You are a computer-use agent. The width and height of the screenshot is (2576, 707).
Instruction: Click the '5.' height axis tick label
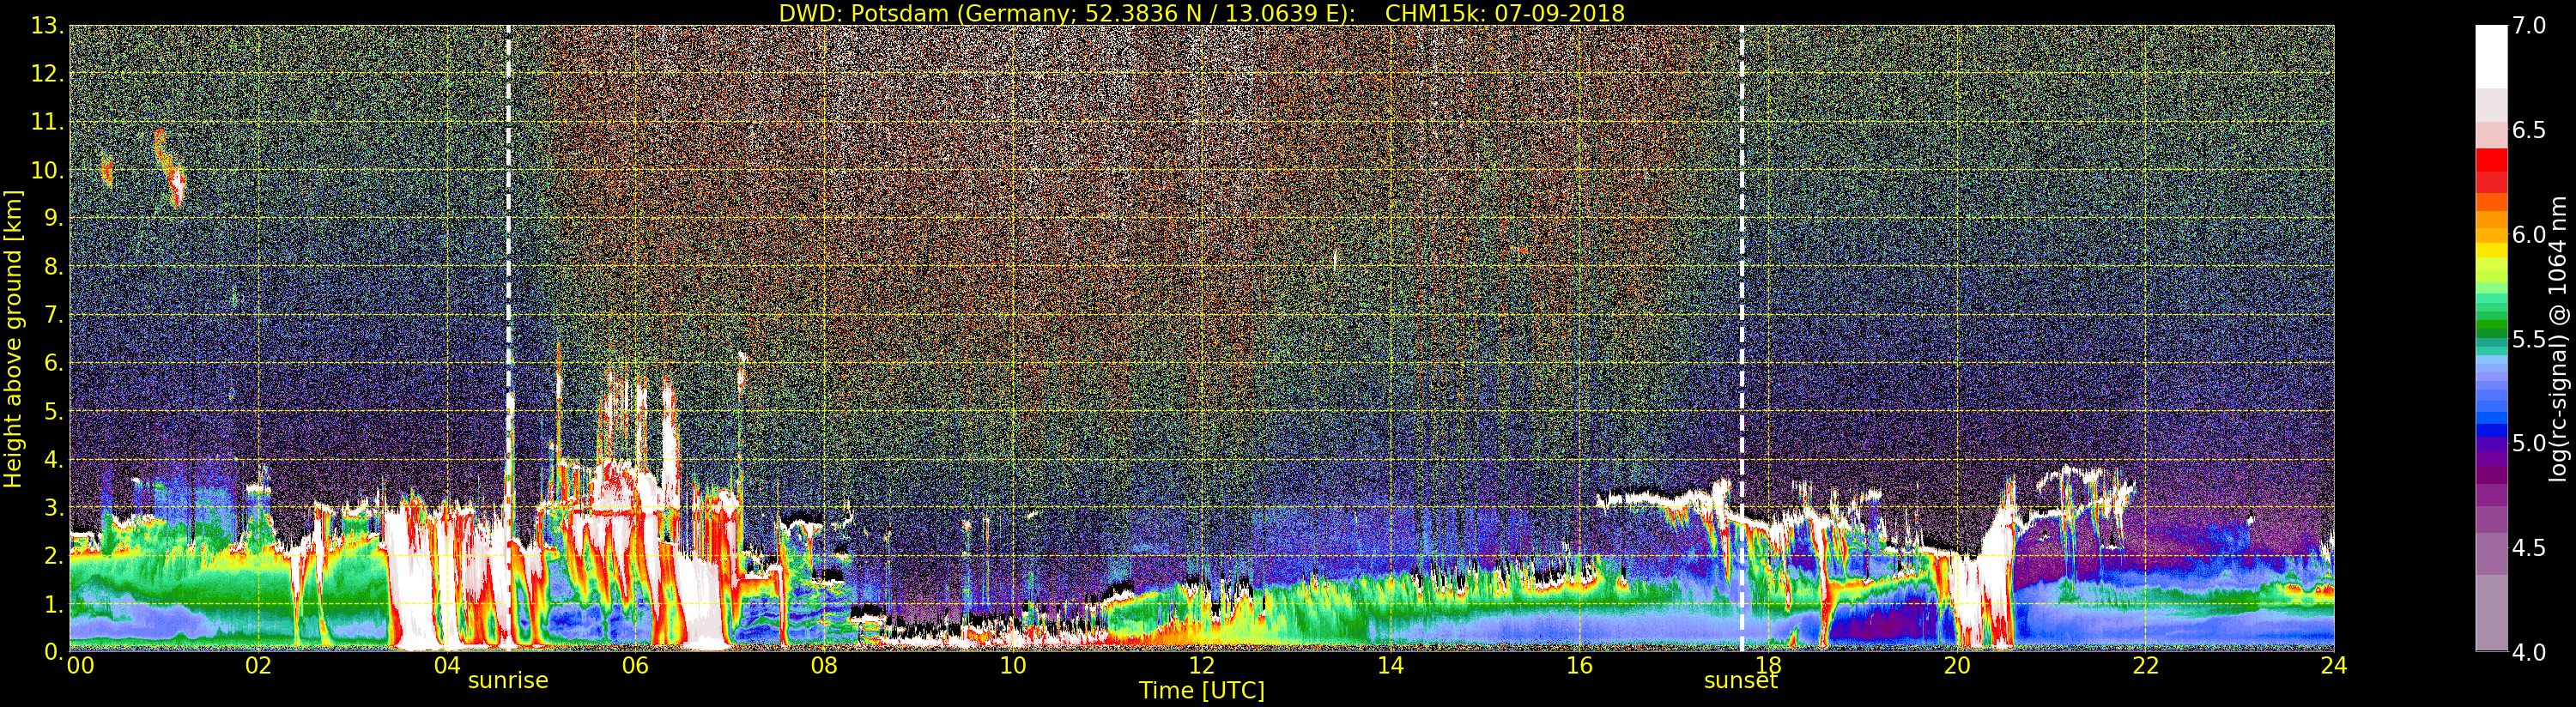click(x=54, y=411)
